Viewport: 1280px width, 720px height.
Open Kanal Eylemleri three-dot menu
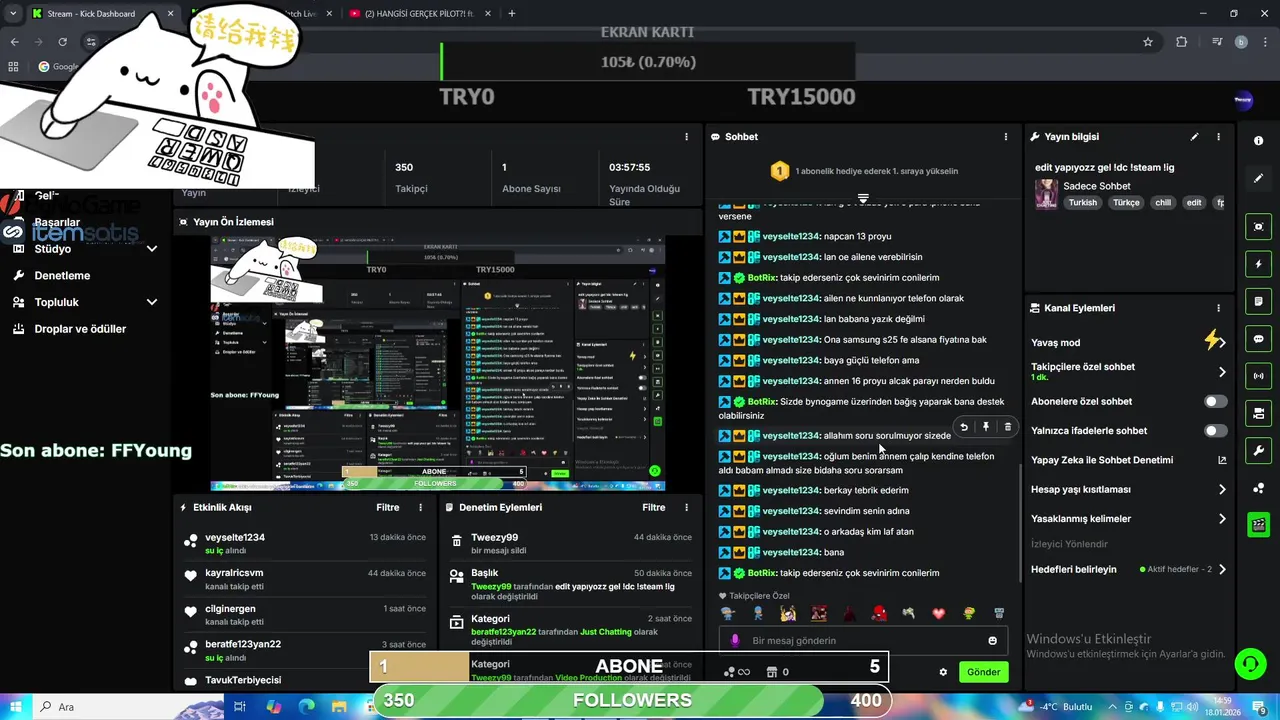(x=1218, y=308)
